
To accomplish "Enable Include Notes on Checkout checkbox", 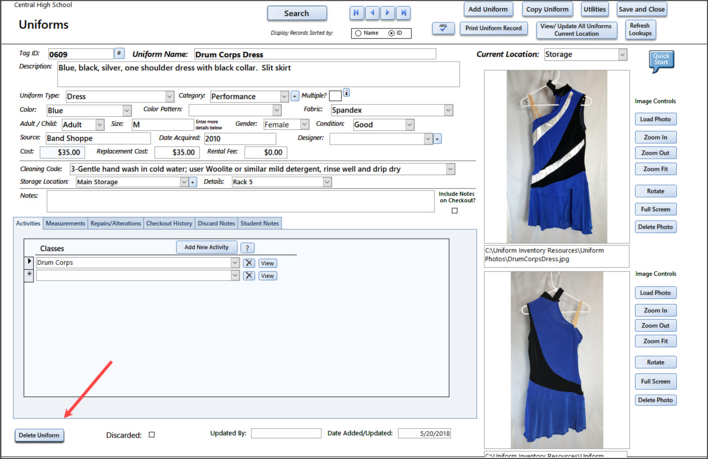I will pos(455,211).
